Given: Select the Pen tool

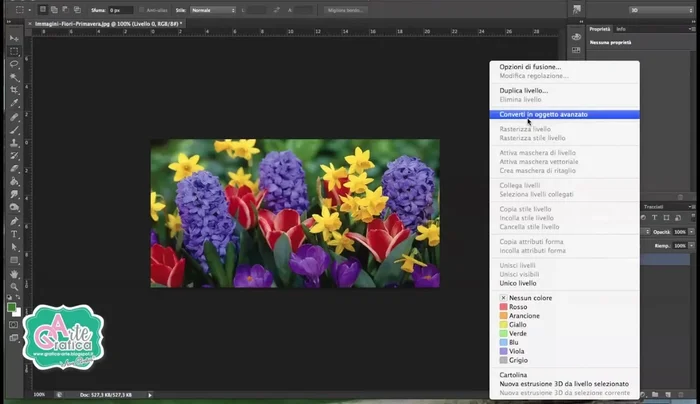Looking at the screenshot, I should click(x=14, y=221).
